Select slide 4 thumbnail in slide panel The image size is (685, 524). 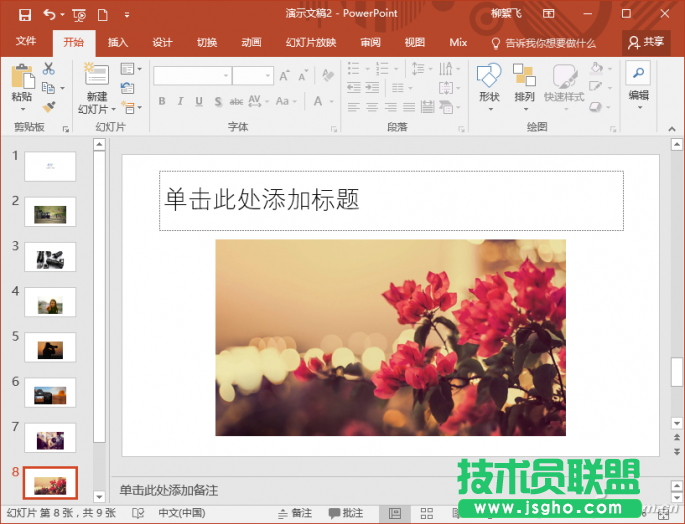[x=50, y=302]
